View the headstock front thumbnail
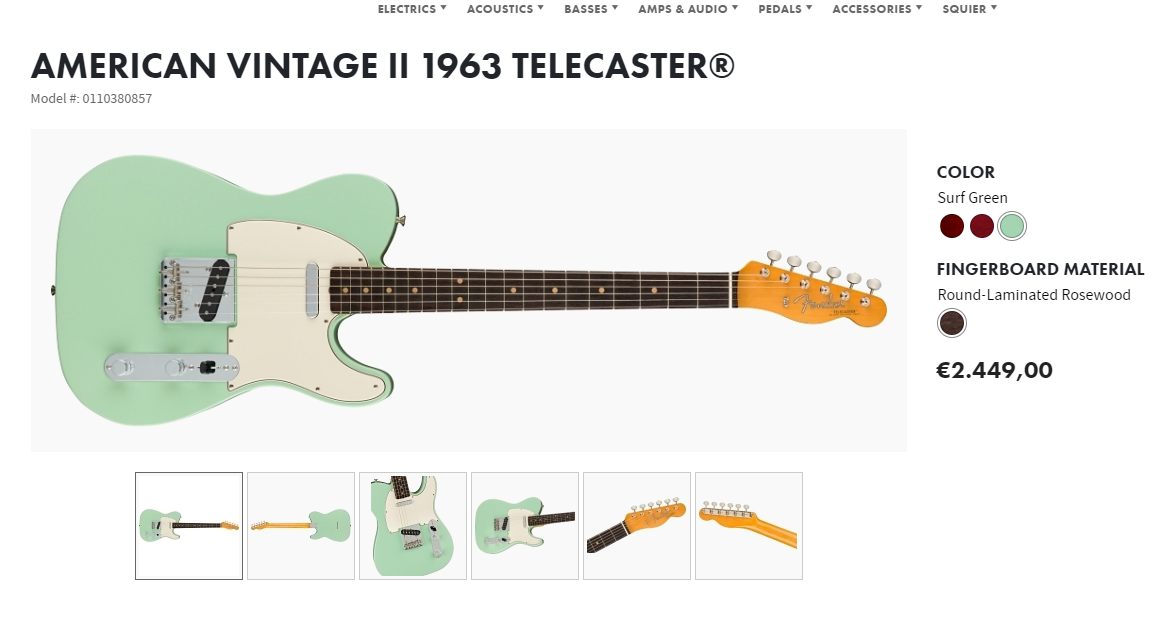This screenshot has width=1161, height=617. (637, 526)
